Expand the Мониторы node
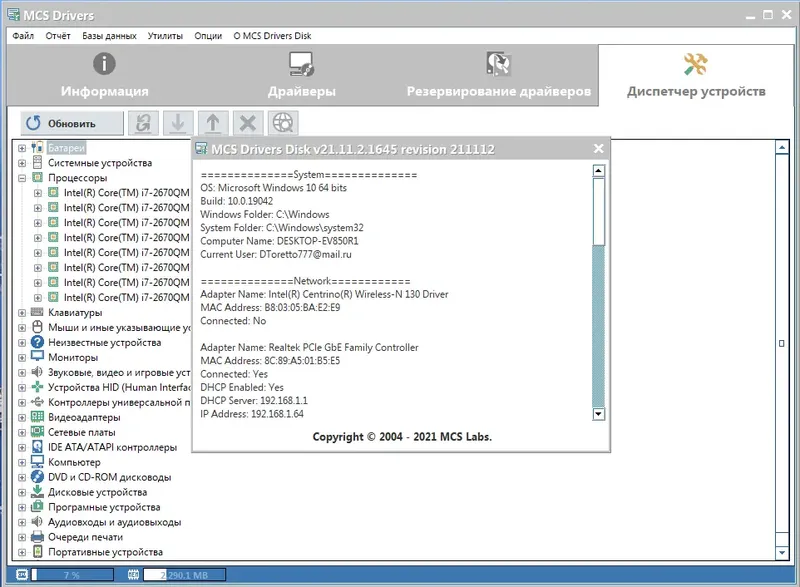This screenshot has width=800, height=587. point(22,358)
